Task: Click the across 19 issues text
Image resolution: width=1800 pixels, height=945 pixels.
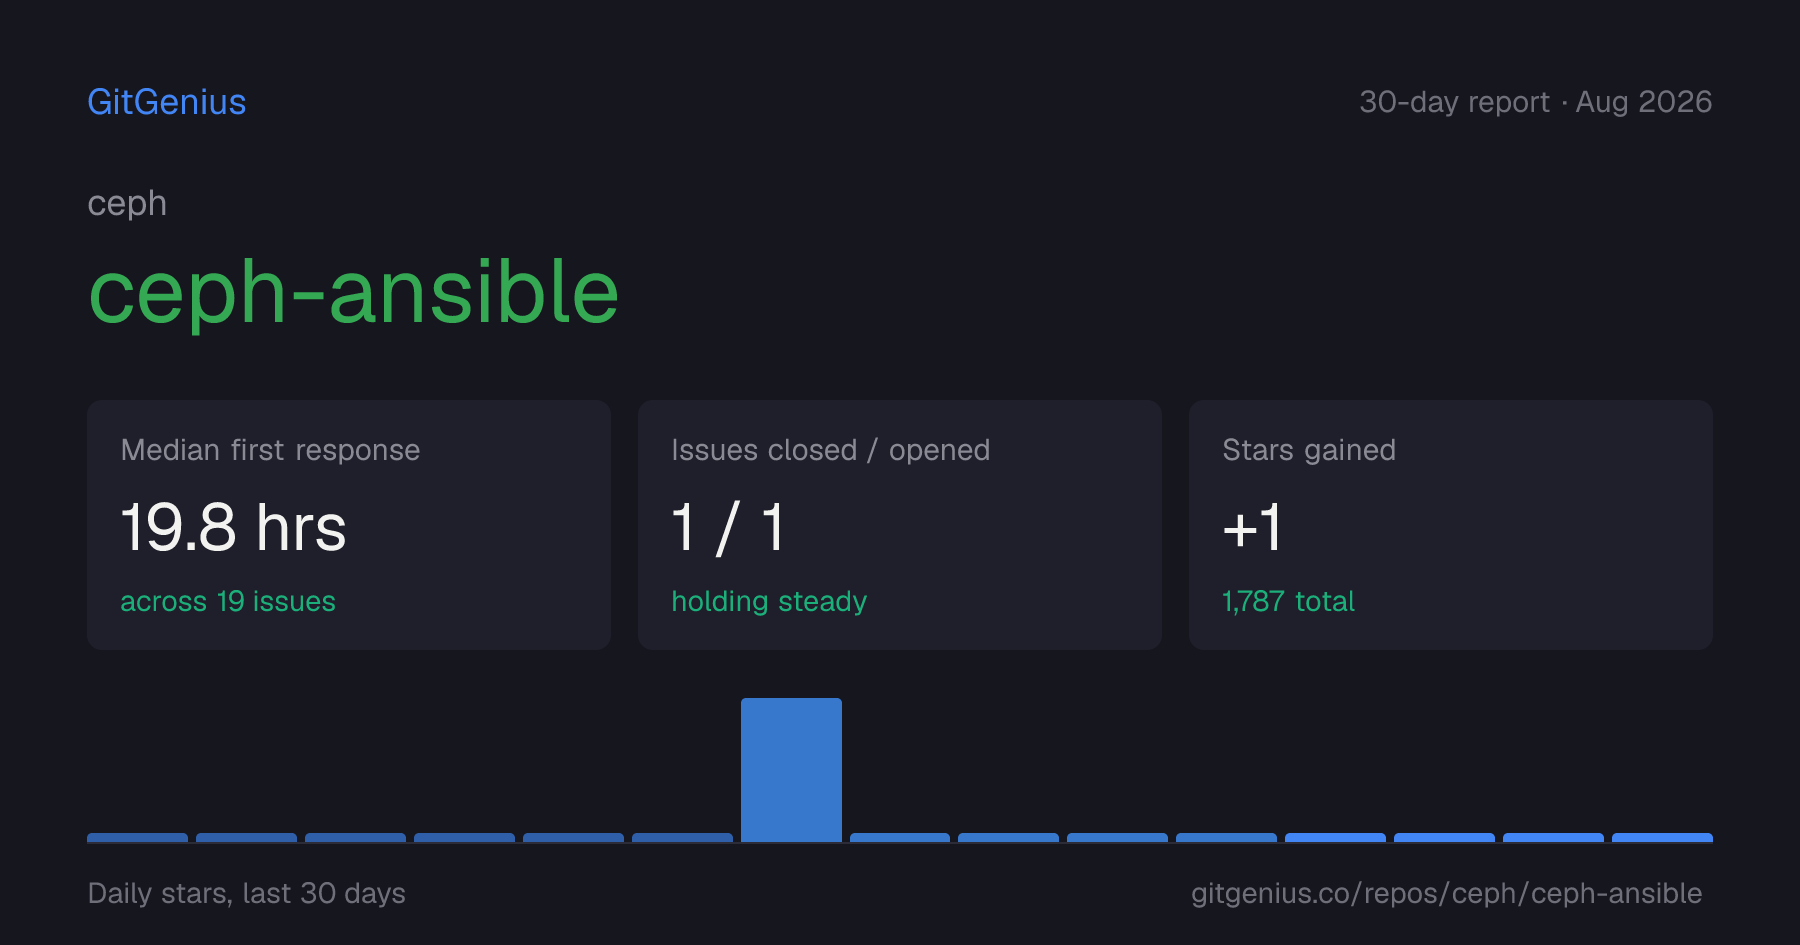Action: [x=228, y=601]
